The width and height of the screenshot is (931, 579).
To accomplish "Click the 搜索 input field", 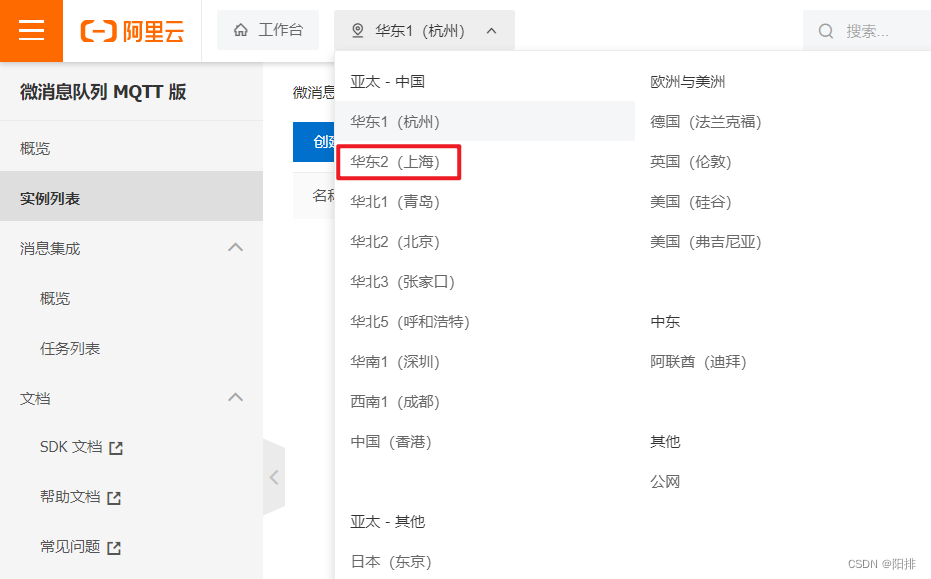I will pos(875,30).
